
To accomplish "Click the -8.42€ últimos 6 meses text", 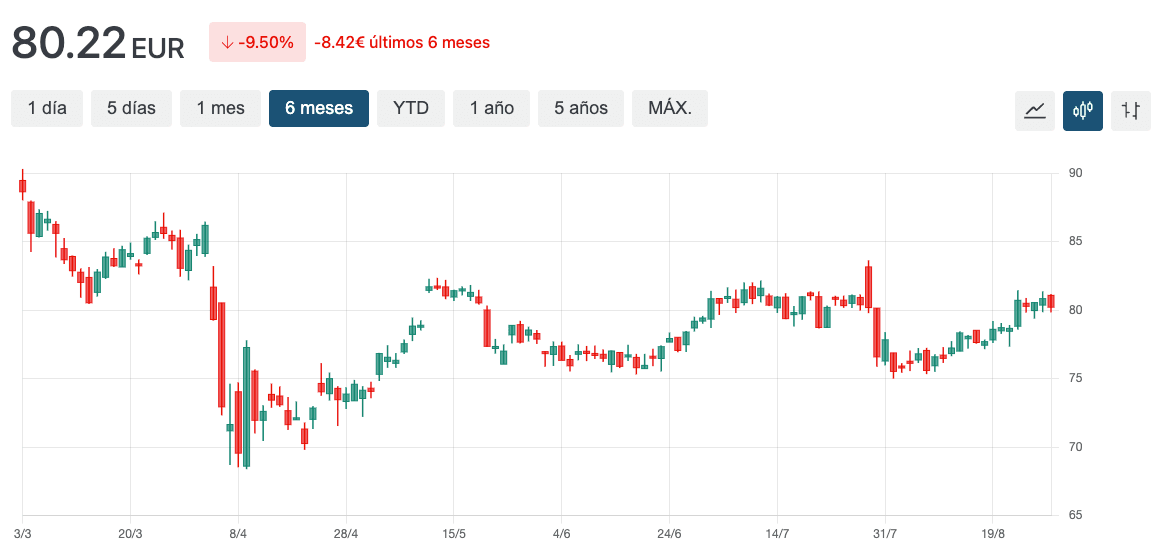I will (402, 42).
